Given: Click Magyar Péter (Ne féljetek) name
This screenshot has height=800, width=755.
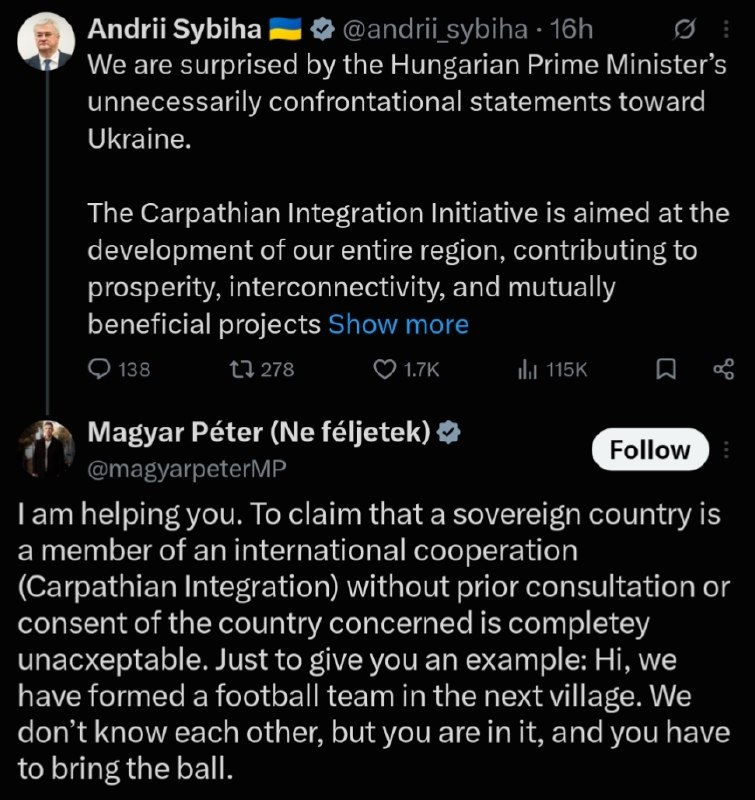Looking at the screenshot, I should [x=259, y=433].
